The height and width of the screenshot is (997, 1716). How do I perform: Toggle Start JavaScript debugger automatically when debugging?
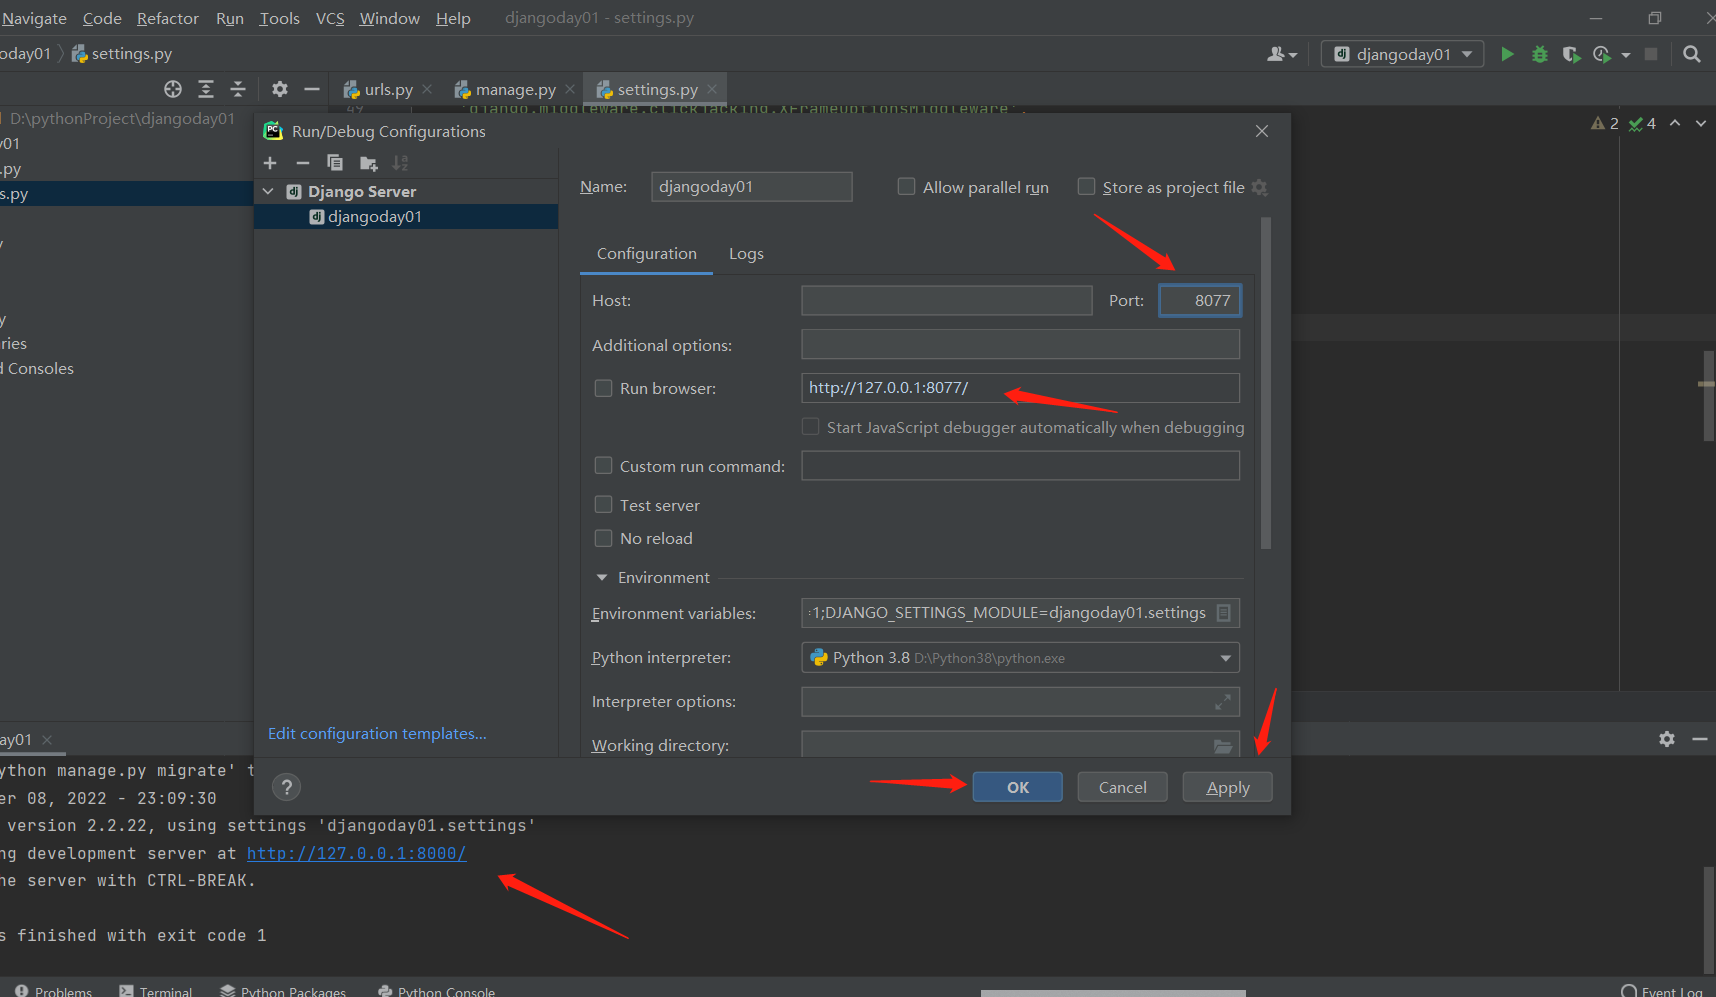tap(811, 427)
